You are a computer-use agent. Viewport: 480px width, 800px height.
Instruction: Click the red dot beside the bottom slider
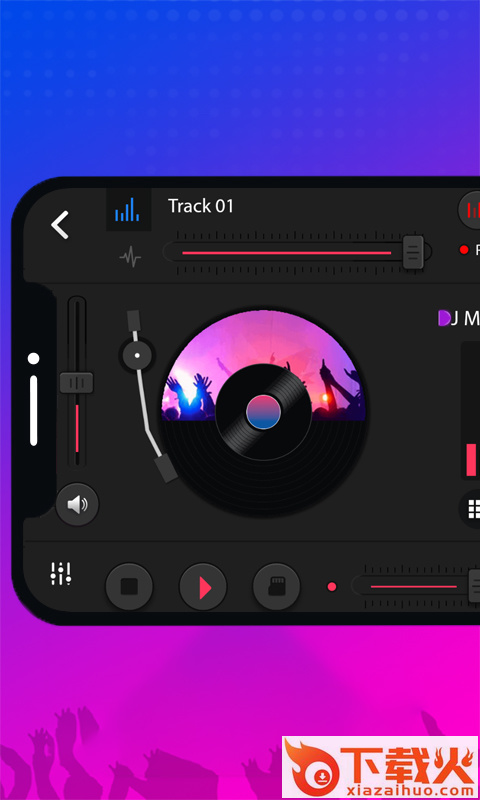point(332,587)
